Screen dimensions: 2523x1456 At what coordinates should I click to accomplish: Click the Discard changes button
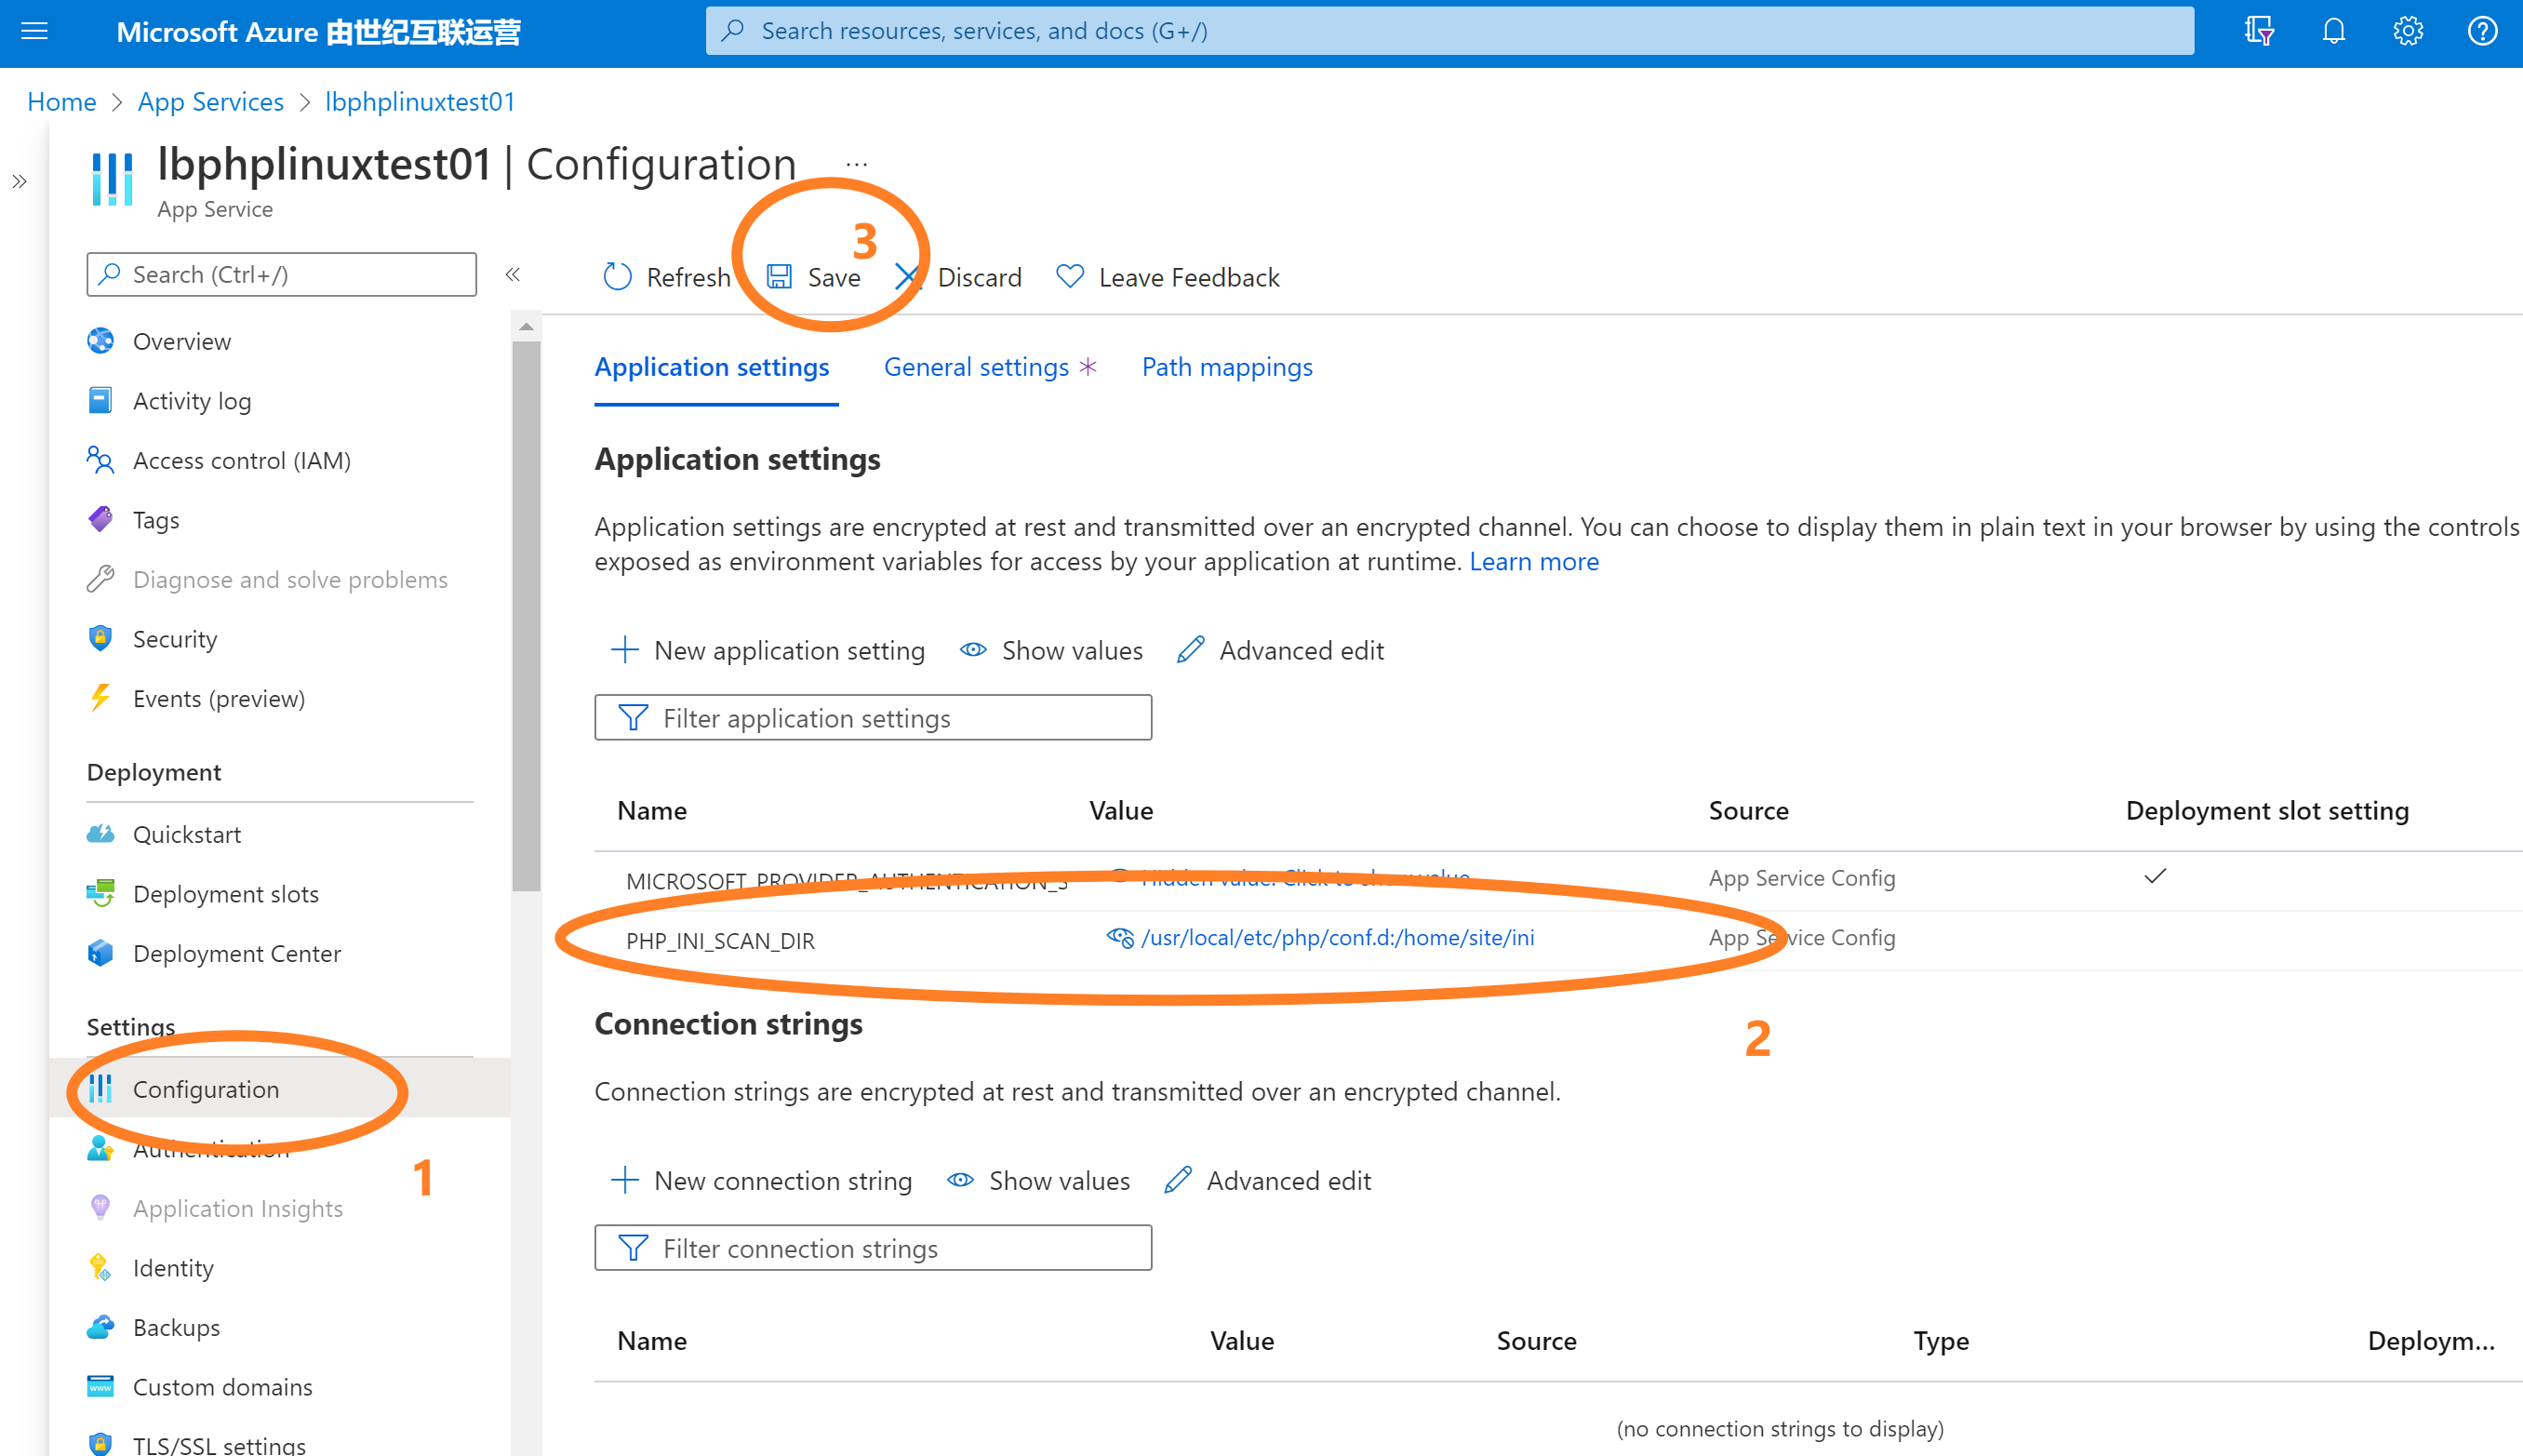point(958,277)
